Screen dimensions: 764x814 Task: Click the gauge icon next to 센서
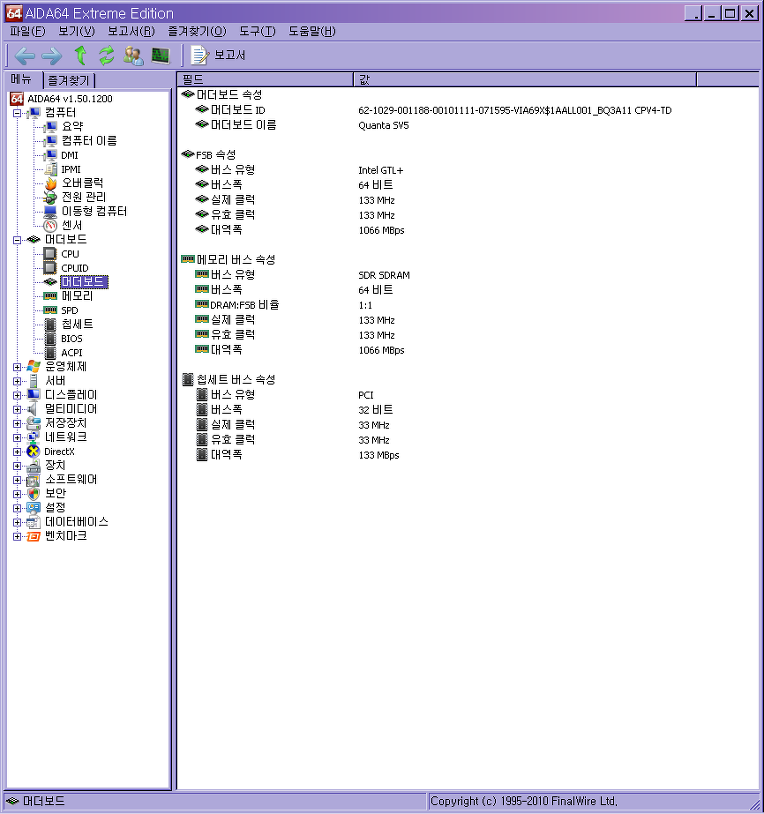pyautogui.click(x=50, y=226)
